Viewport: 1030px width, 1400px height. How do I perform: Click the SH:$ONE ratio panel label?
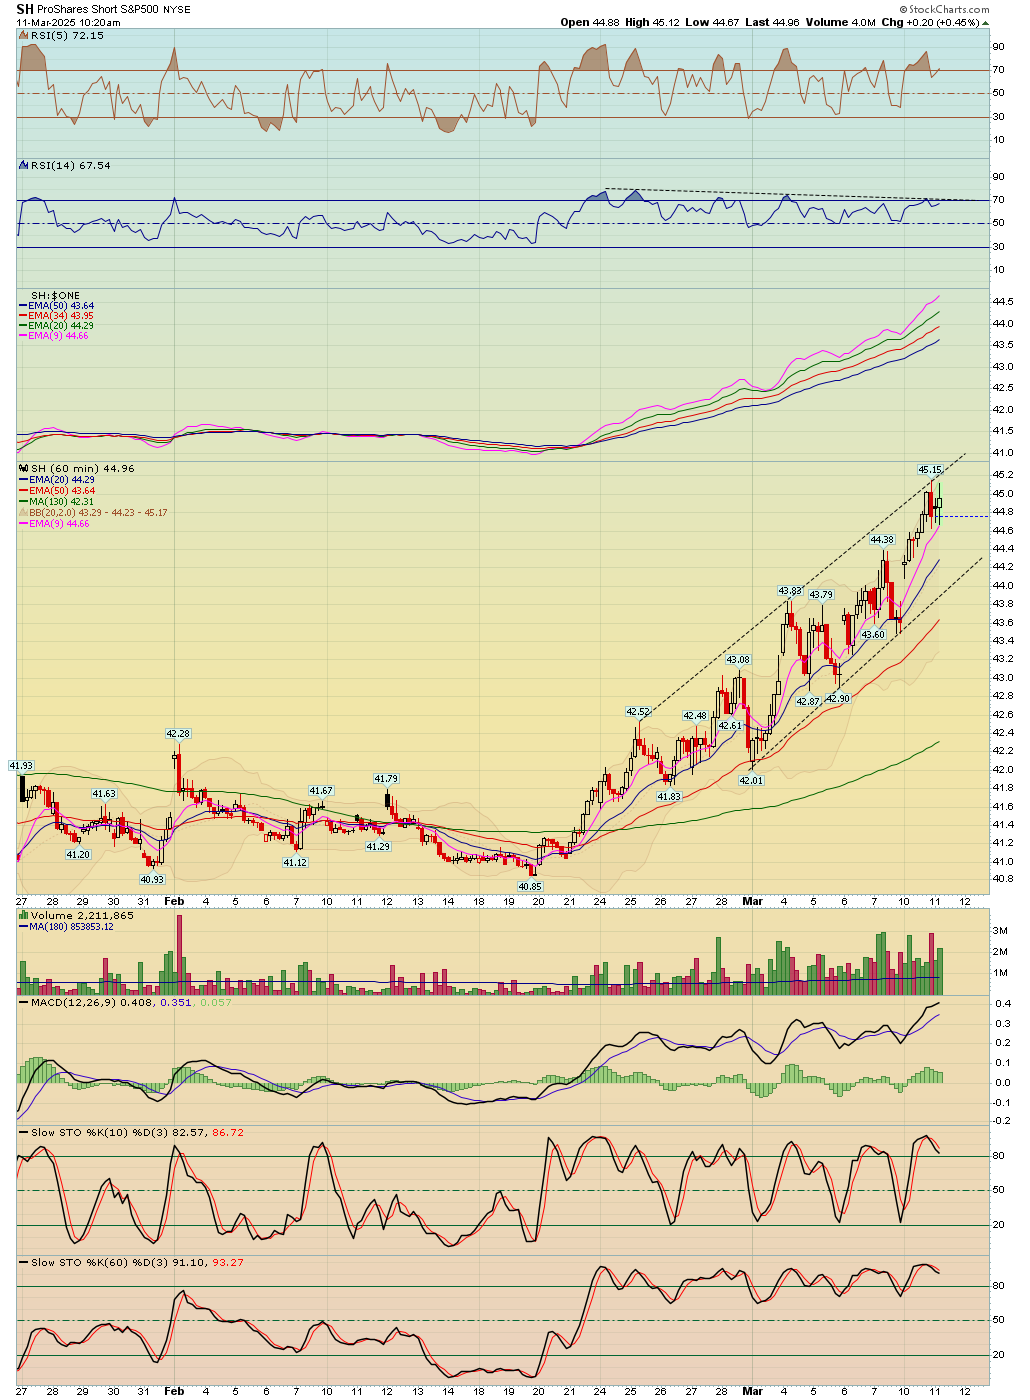pyautogui.click(x=55, y=296)
